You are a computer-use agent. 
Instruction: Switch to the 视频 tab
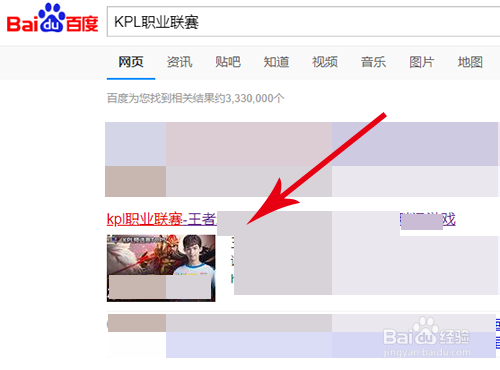pyautogui.click(x=325, y=62)
